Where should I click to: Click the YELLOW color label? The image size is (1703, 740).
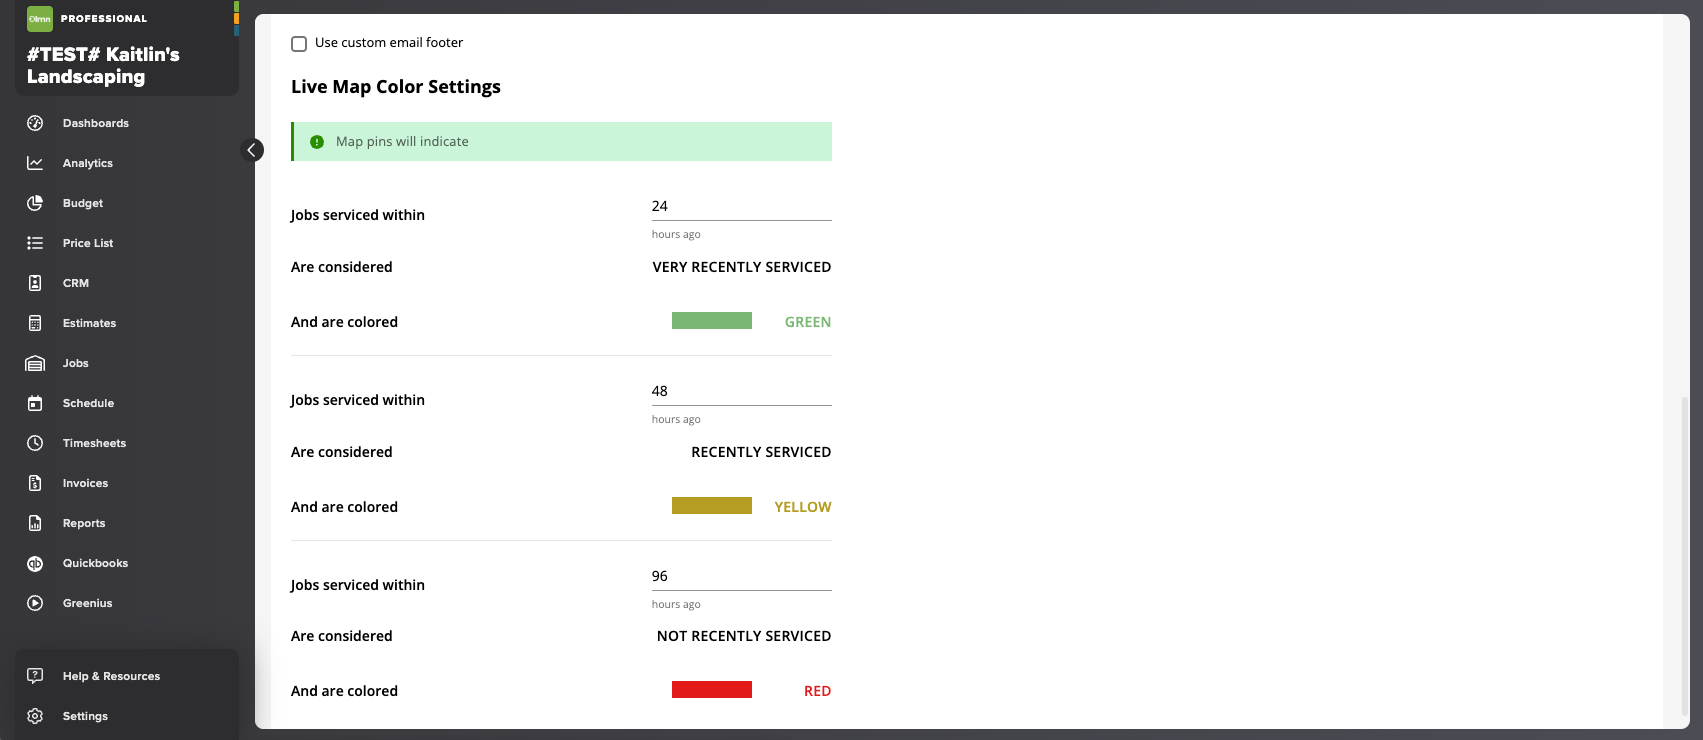tap(803, 507)
